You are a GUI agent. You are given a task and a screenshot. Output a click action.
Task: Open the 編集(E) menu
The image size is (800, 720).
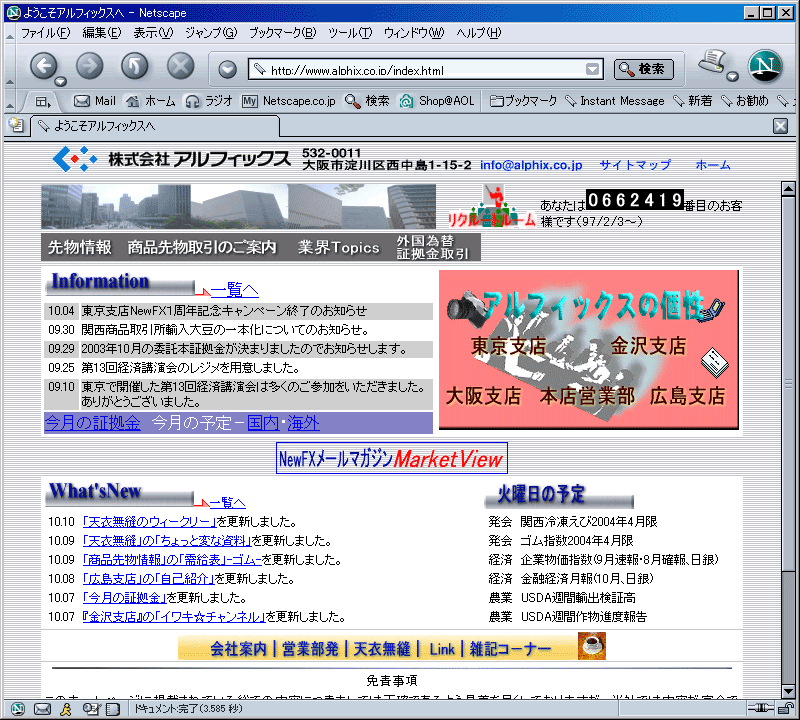click(x=102, y=33)
